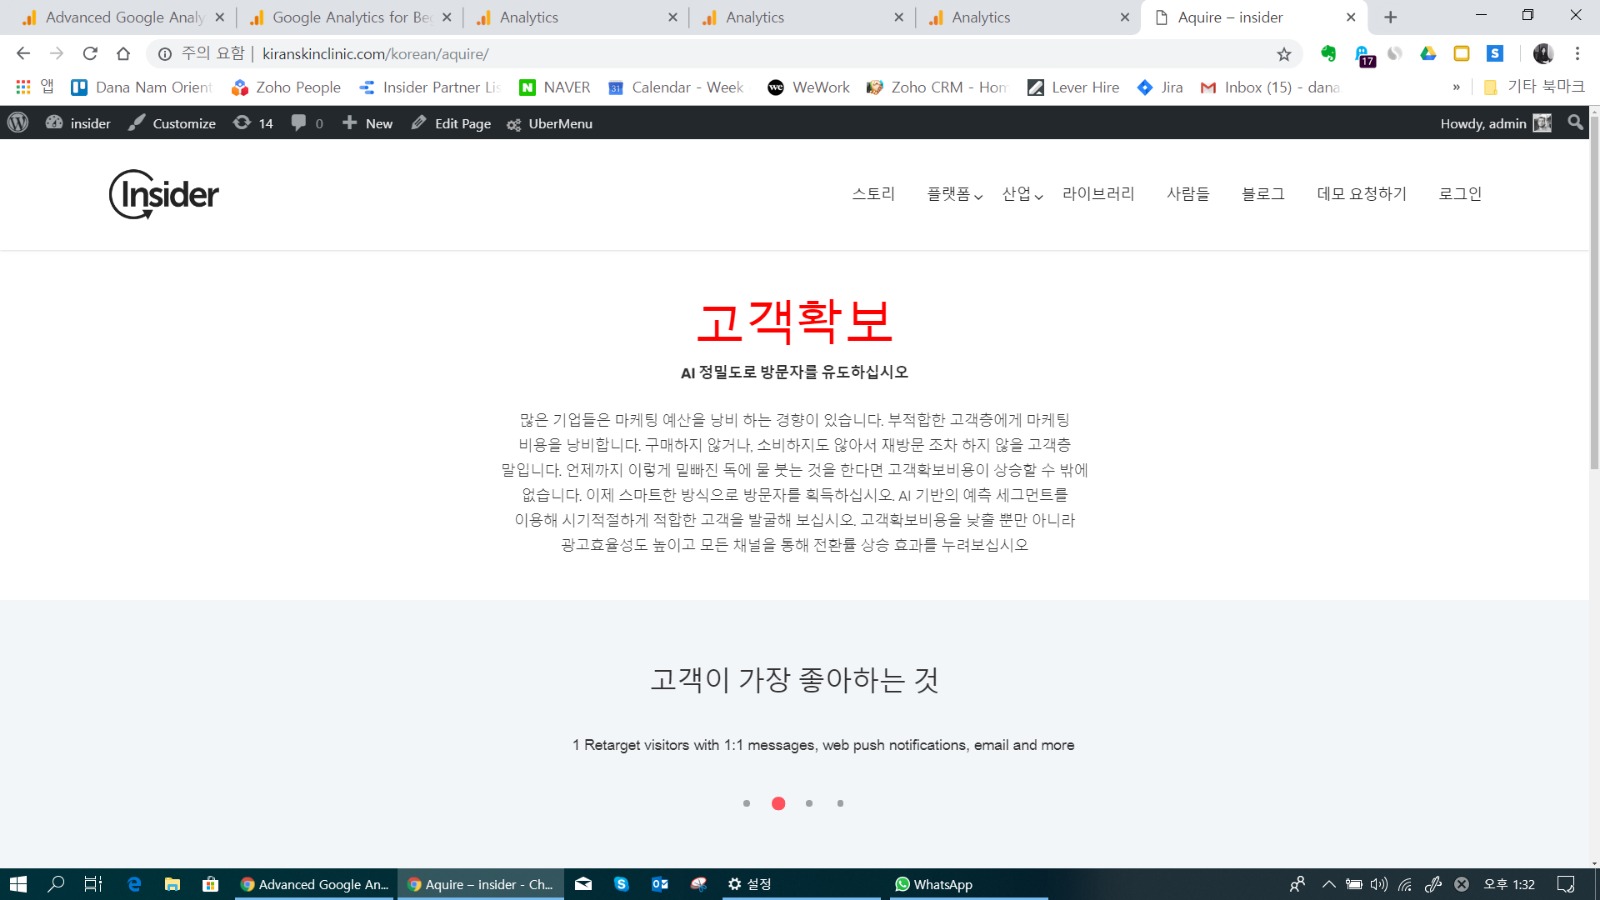Expand the 플랫폼 dropdown menu
Screen dimensions: 1600x900
pos(954,194)
